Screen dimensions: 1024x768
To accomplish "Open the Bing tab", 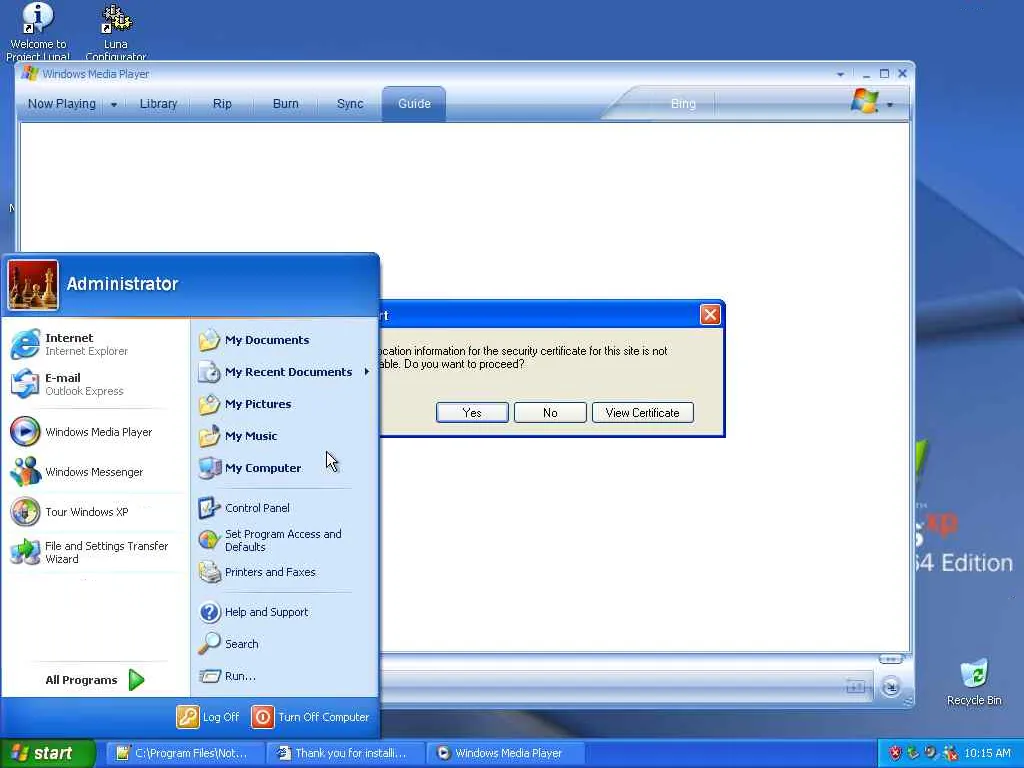I will click(683, 104).
